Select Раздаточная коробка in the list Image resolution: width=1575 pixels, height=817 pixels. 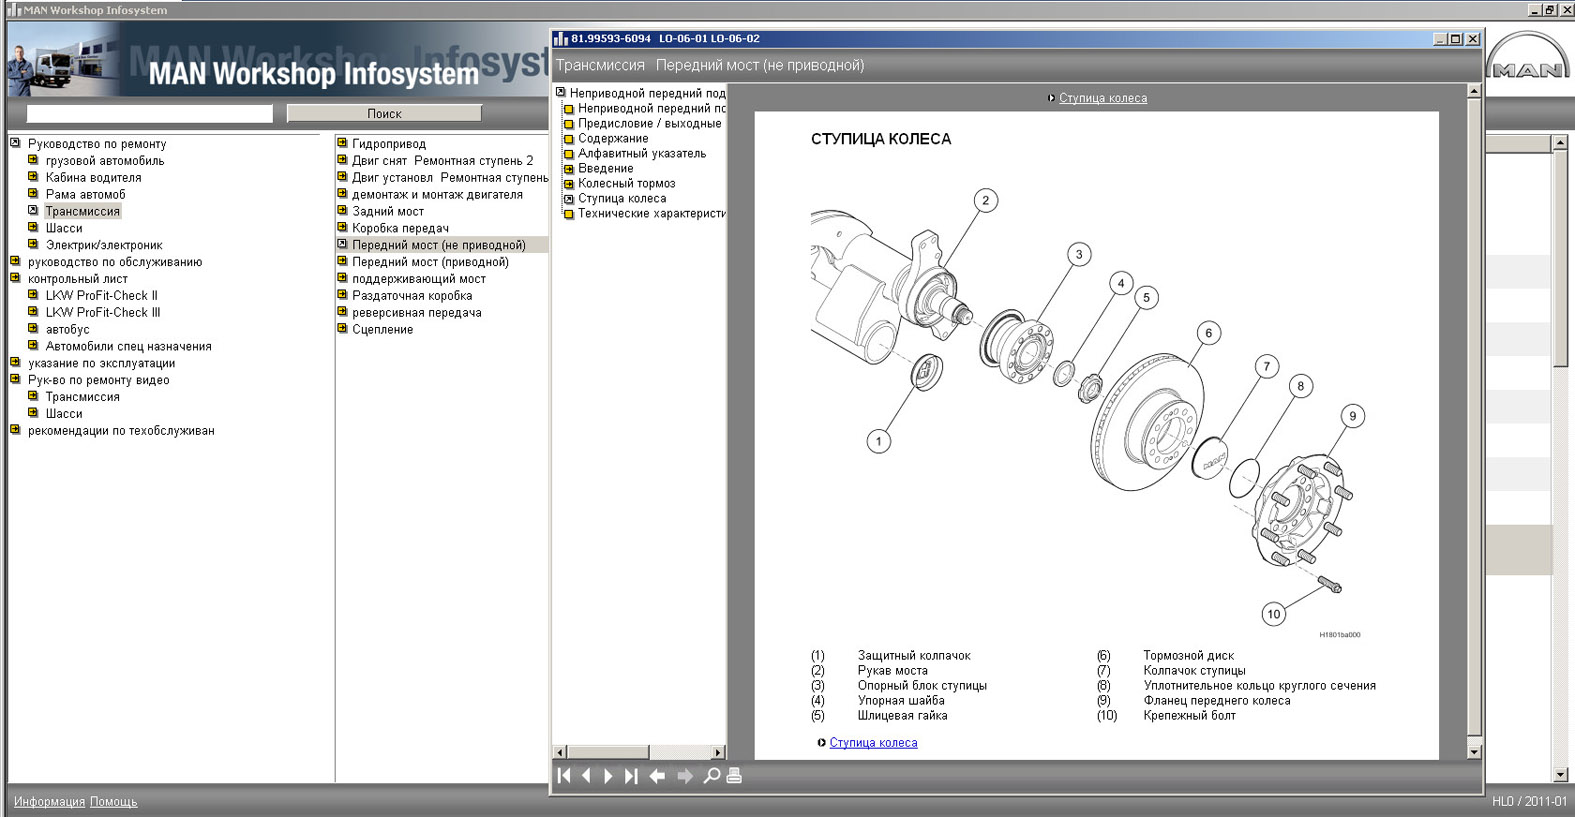(x=411, y=296)
